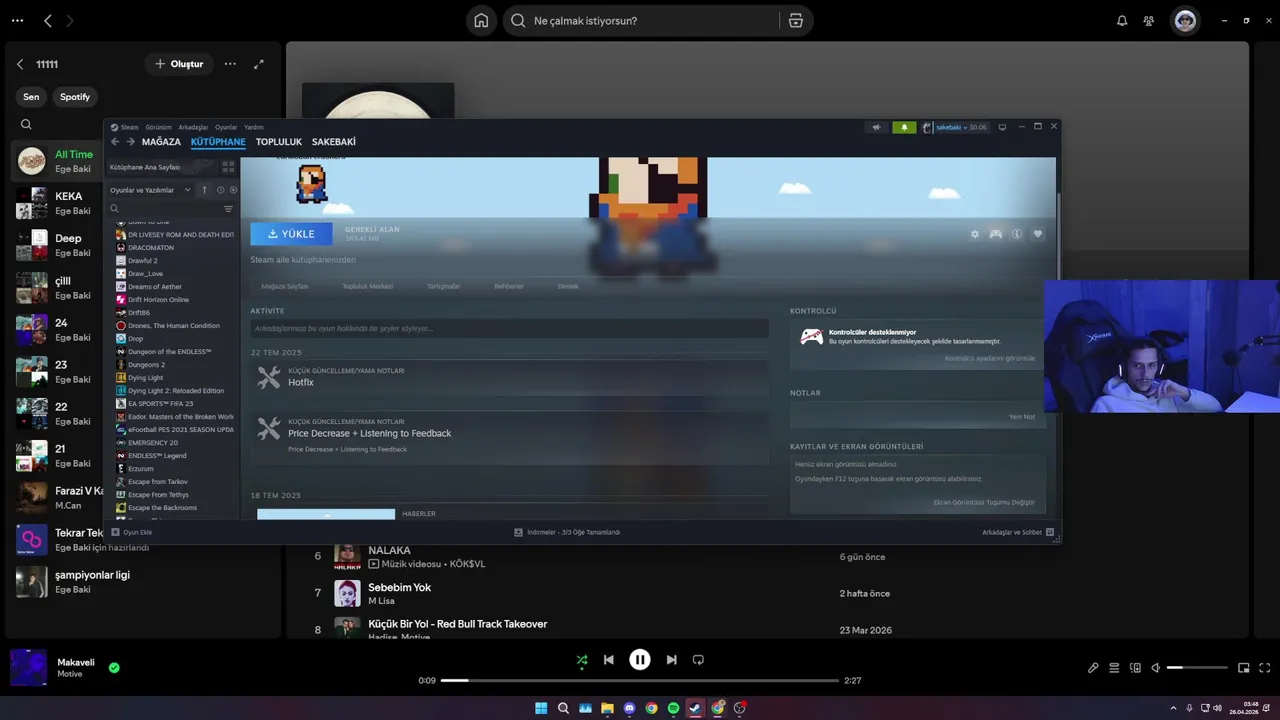Show game info icon

tap(1017, 234)
